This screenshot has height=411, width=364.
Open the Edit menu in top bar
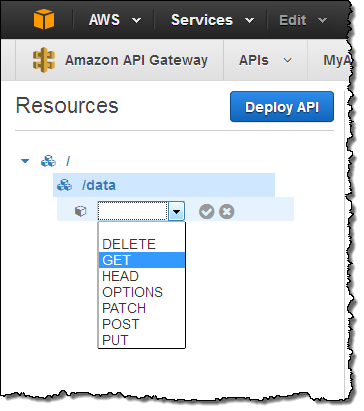(x=303, y=20)
